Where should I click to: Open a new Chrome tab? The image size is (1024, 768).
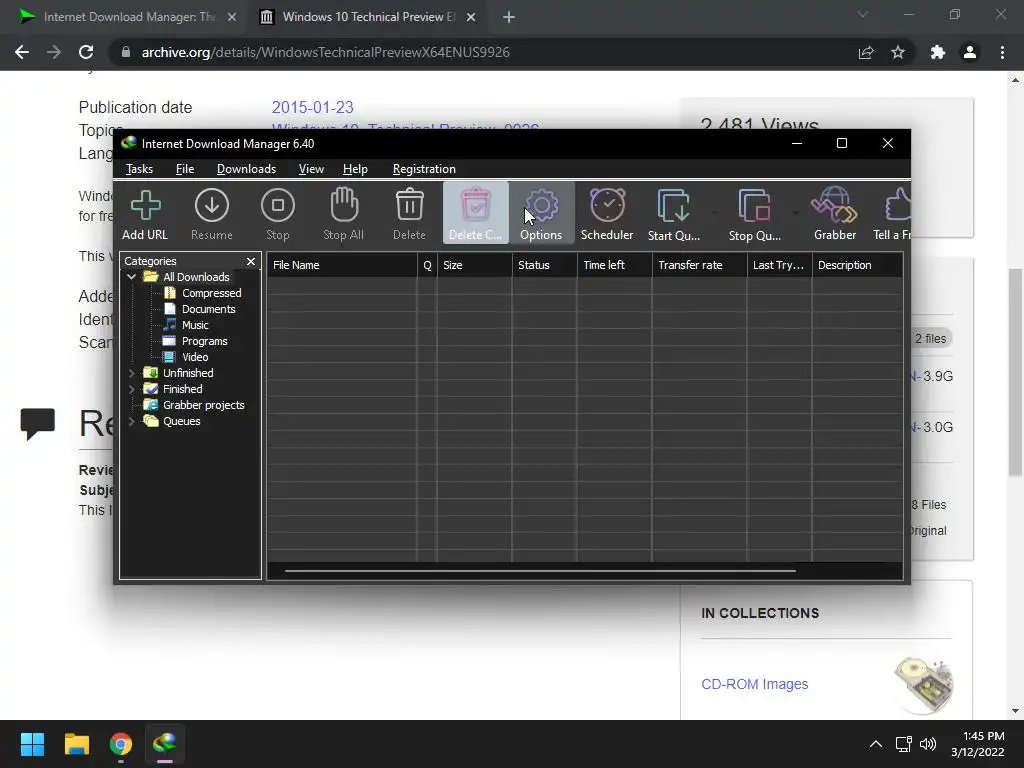click(509, 17)
